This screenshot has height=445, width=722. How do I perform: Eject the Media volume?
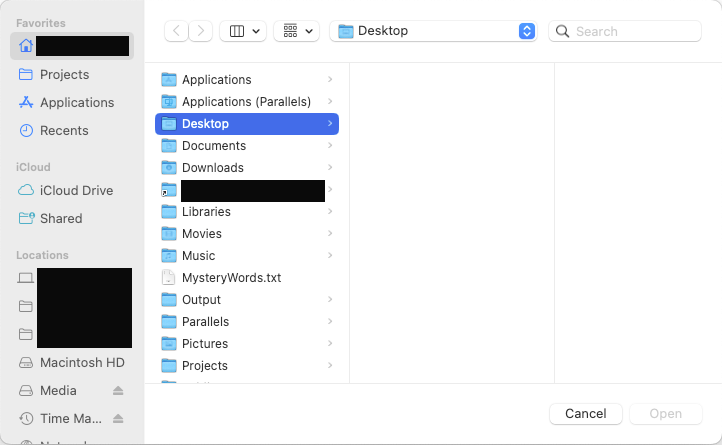coord(118,390)
